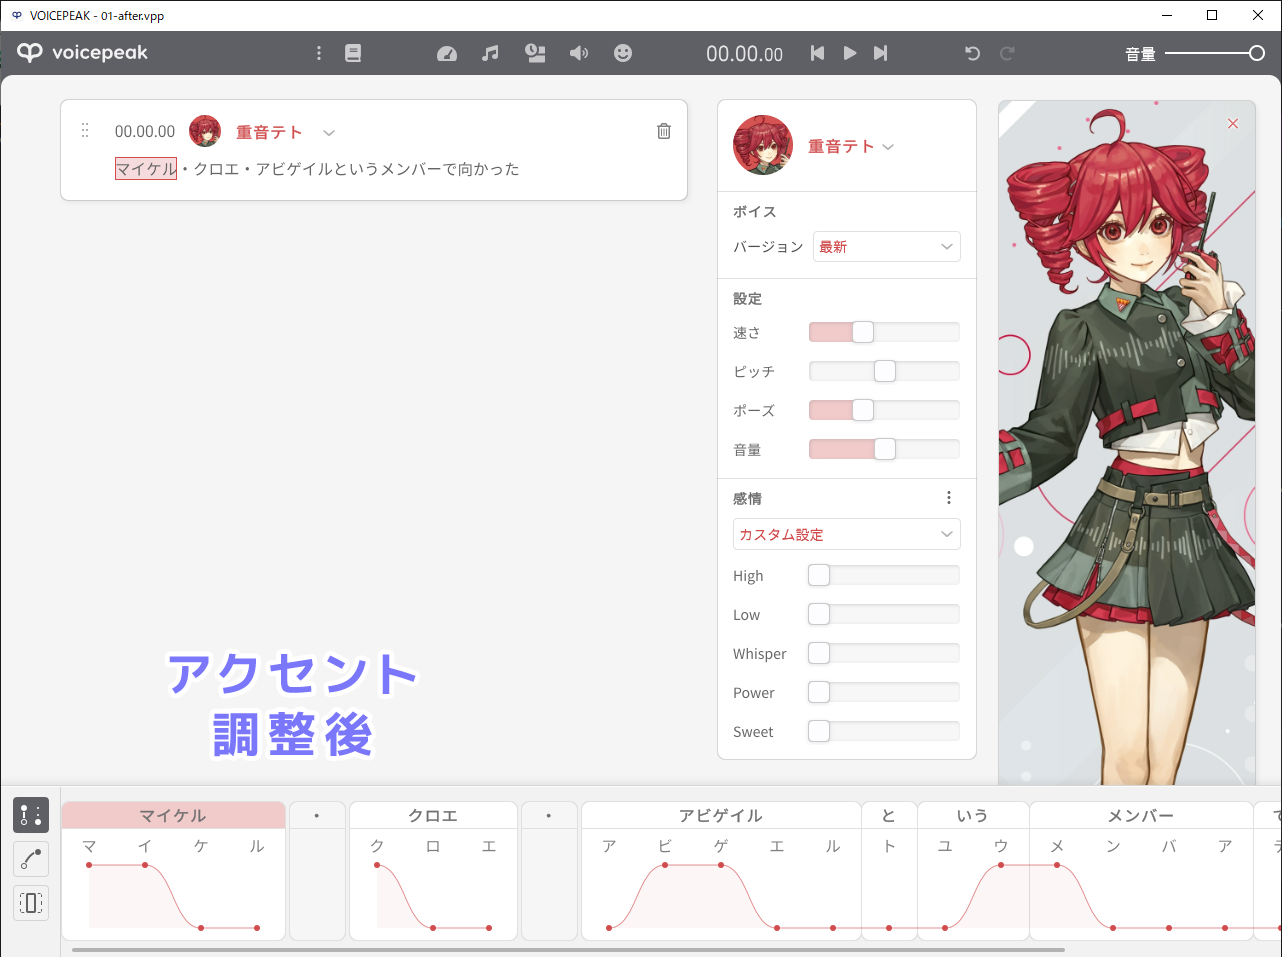Click the music note icon

click(490, 53)
